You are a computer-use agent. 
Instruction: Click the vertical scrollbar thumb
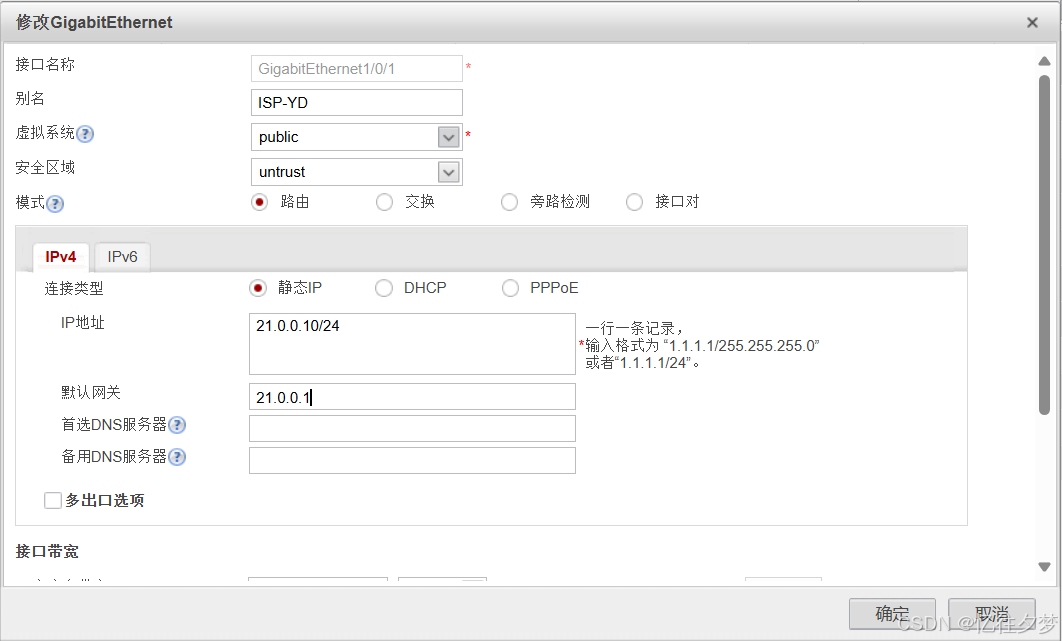click(1044, 245)
